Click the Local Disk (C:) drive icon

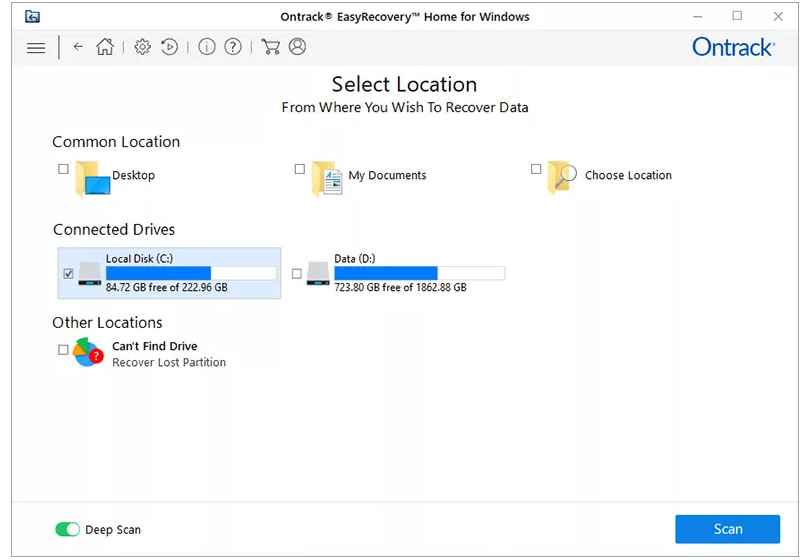tap(90, 274)
